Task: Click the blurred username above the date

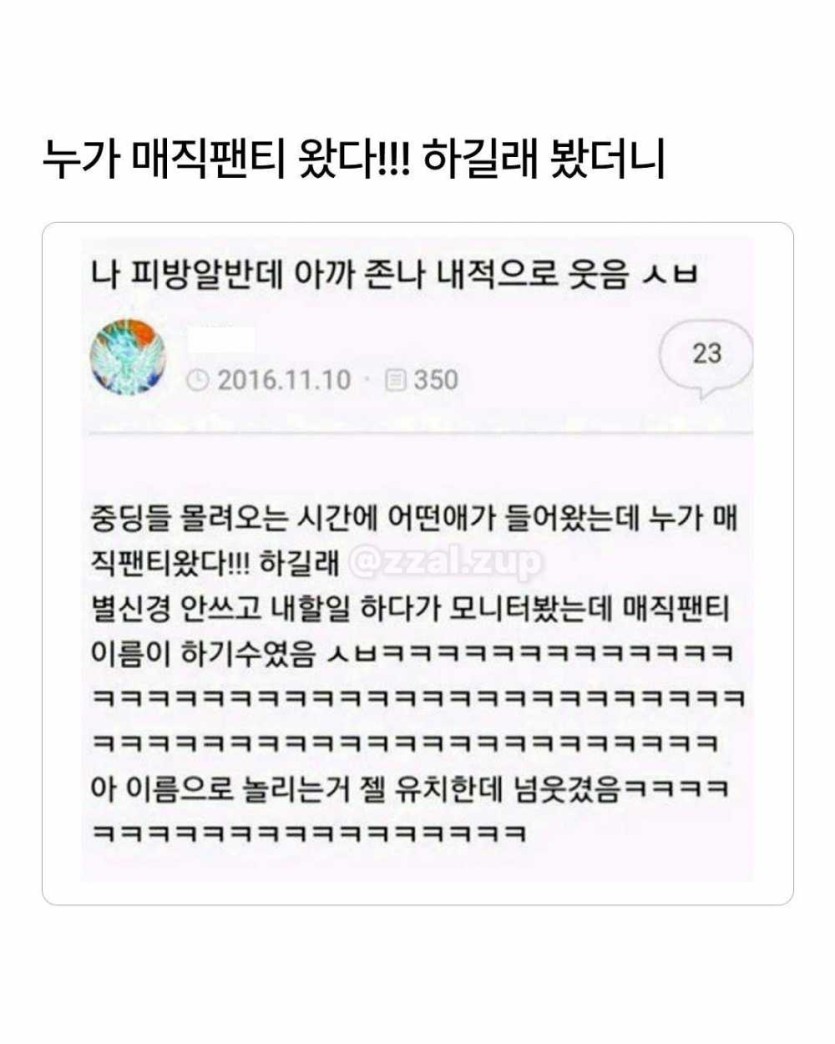Action: (221, 340)
